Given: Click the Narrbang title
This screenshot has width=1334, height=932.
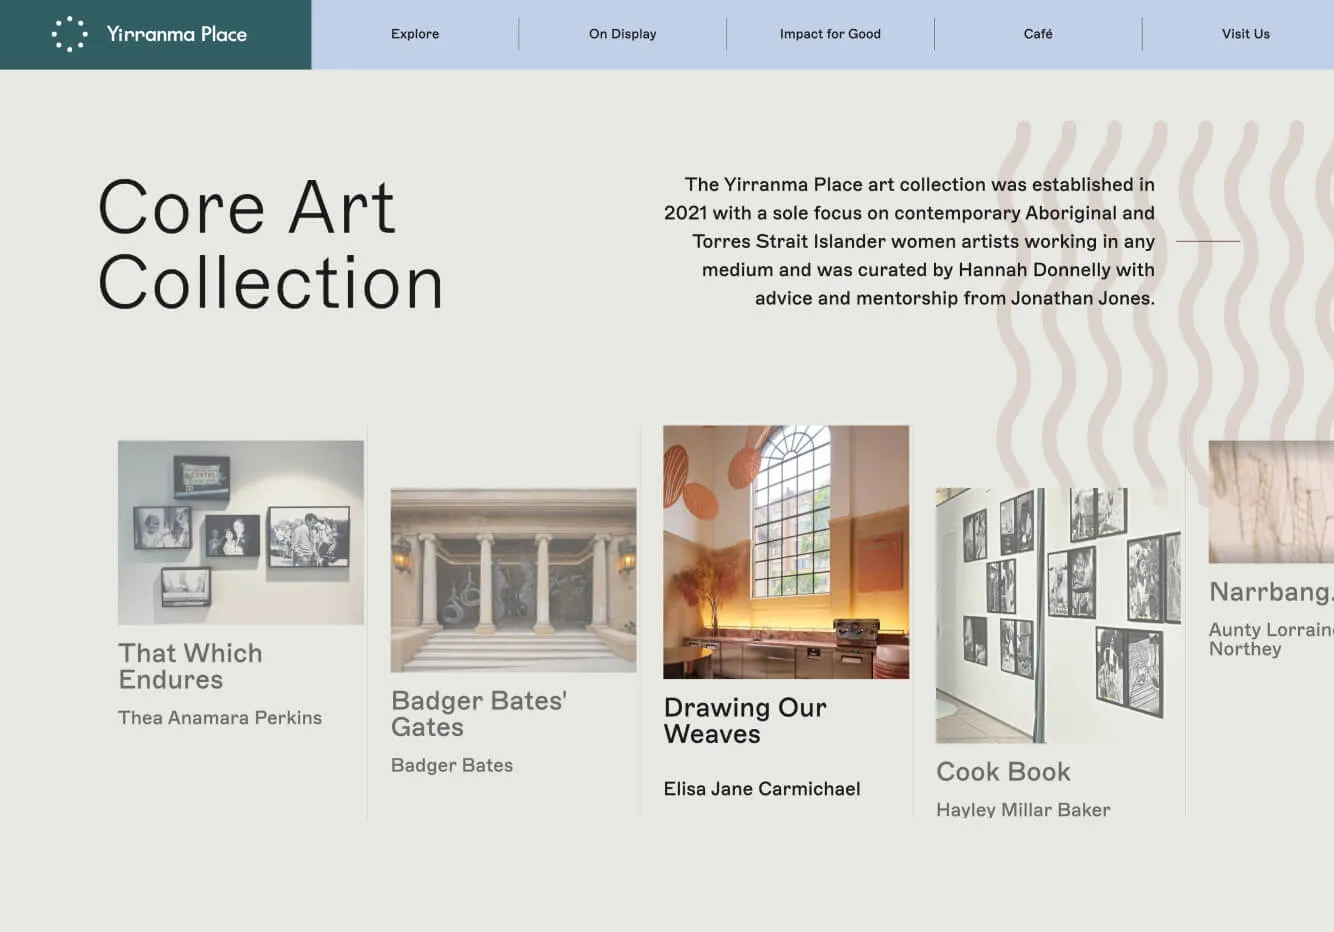Looking at the screenshot, I should pyautogui.click(x=1270, y=592).
